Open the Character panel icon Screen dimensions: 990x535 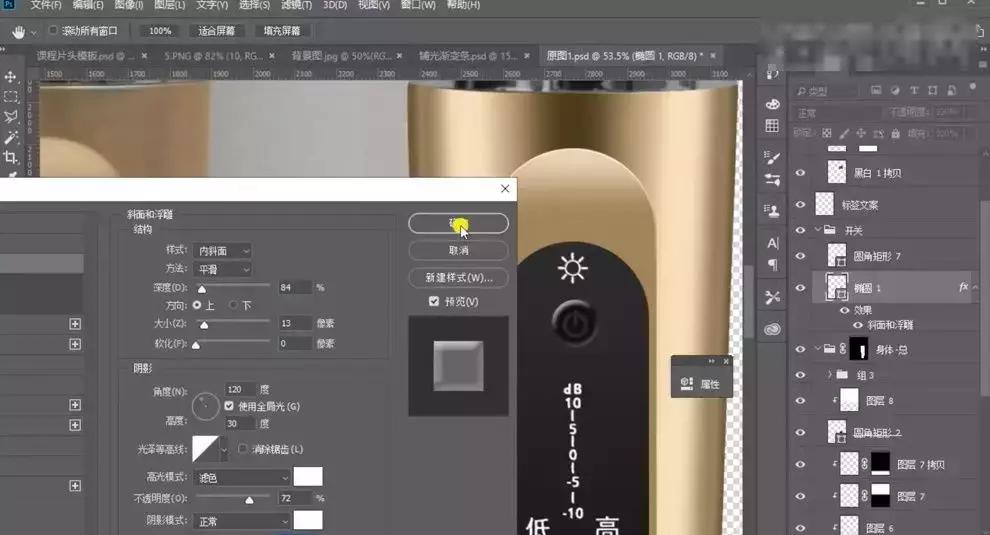point(773,243)
